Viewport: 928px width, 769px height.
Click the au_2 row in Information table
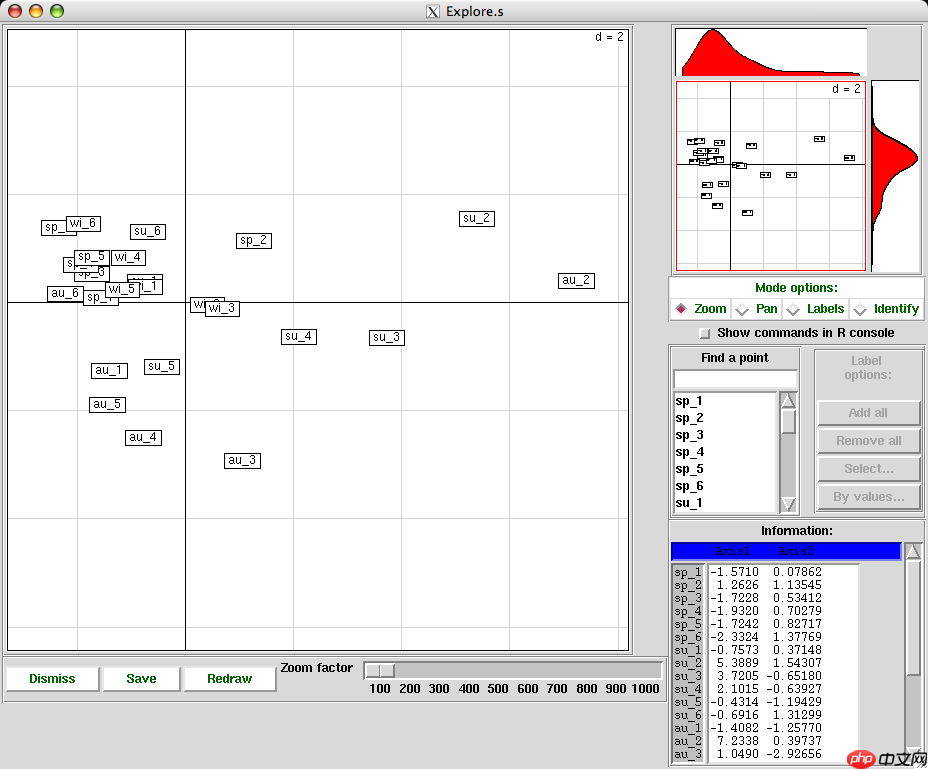(x=765, y=741)
